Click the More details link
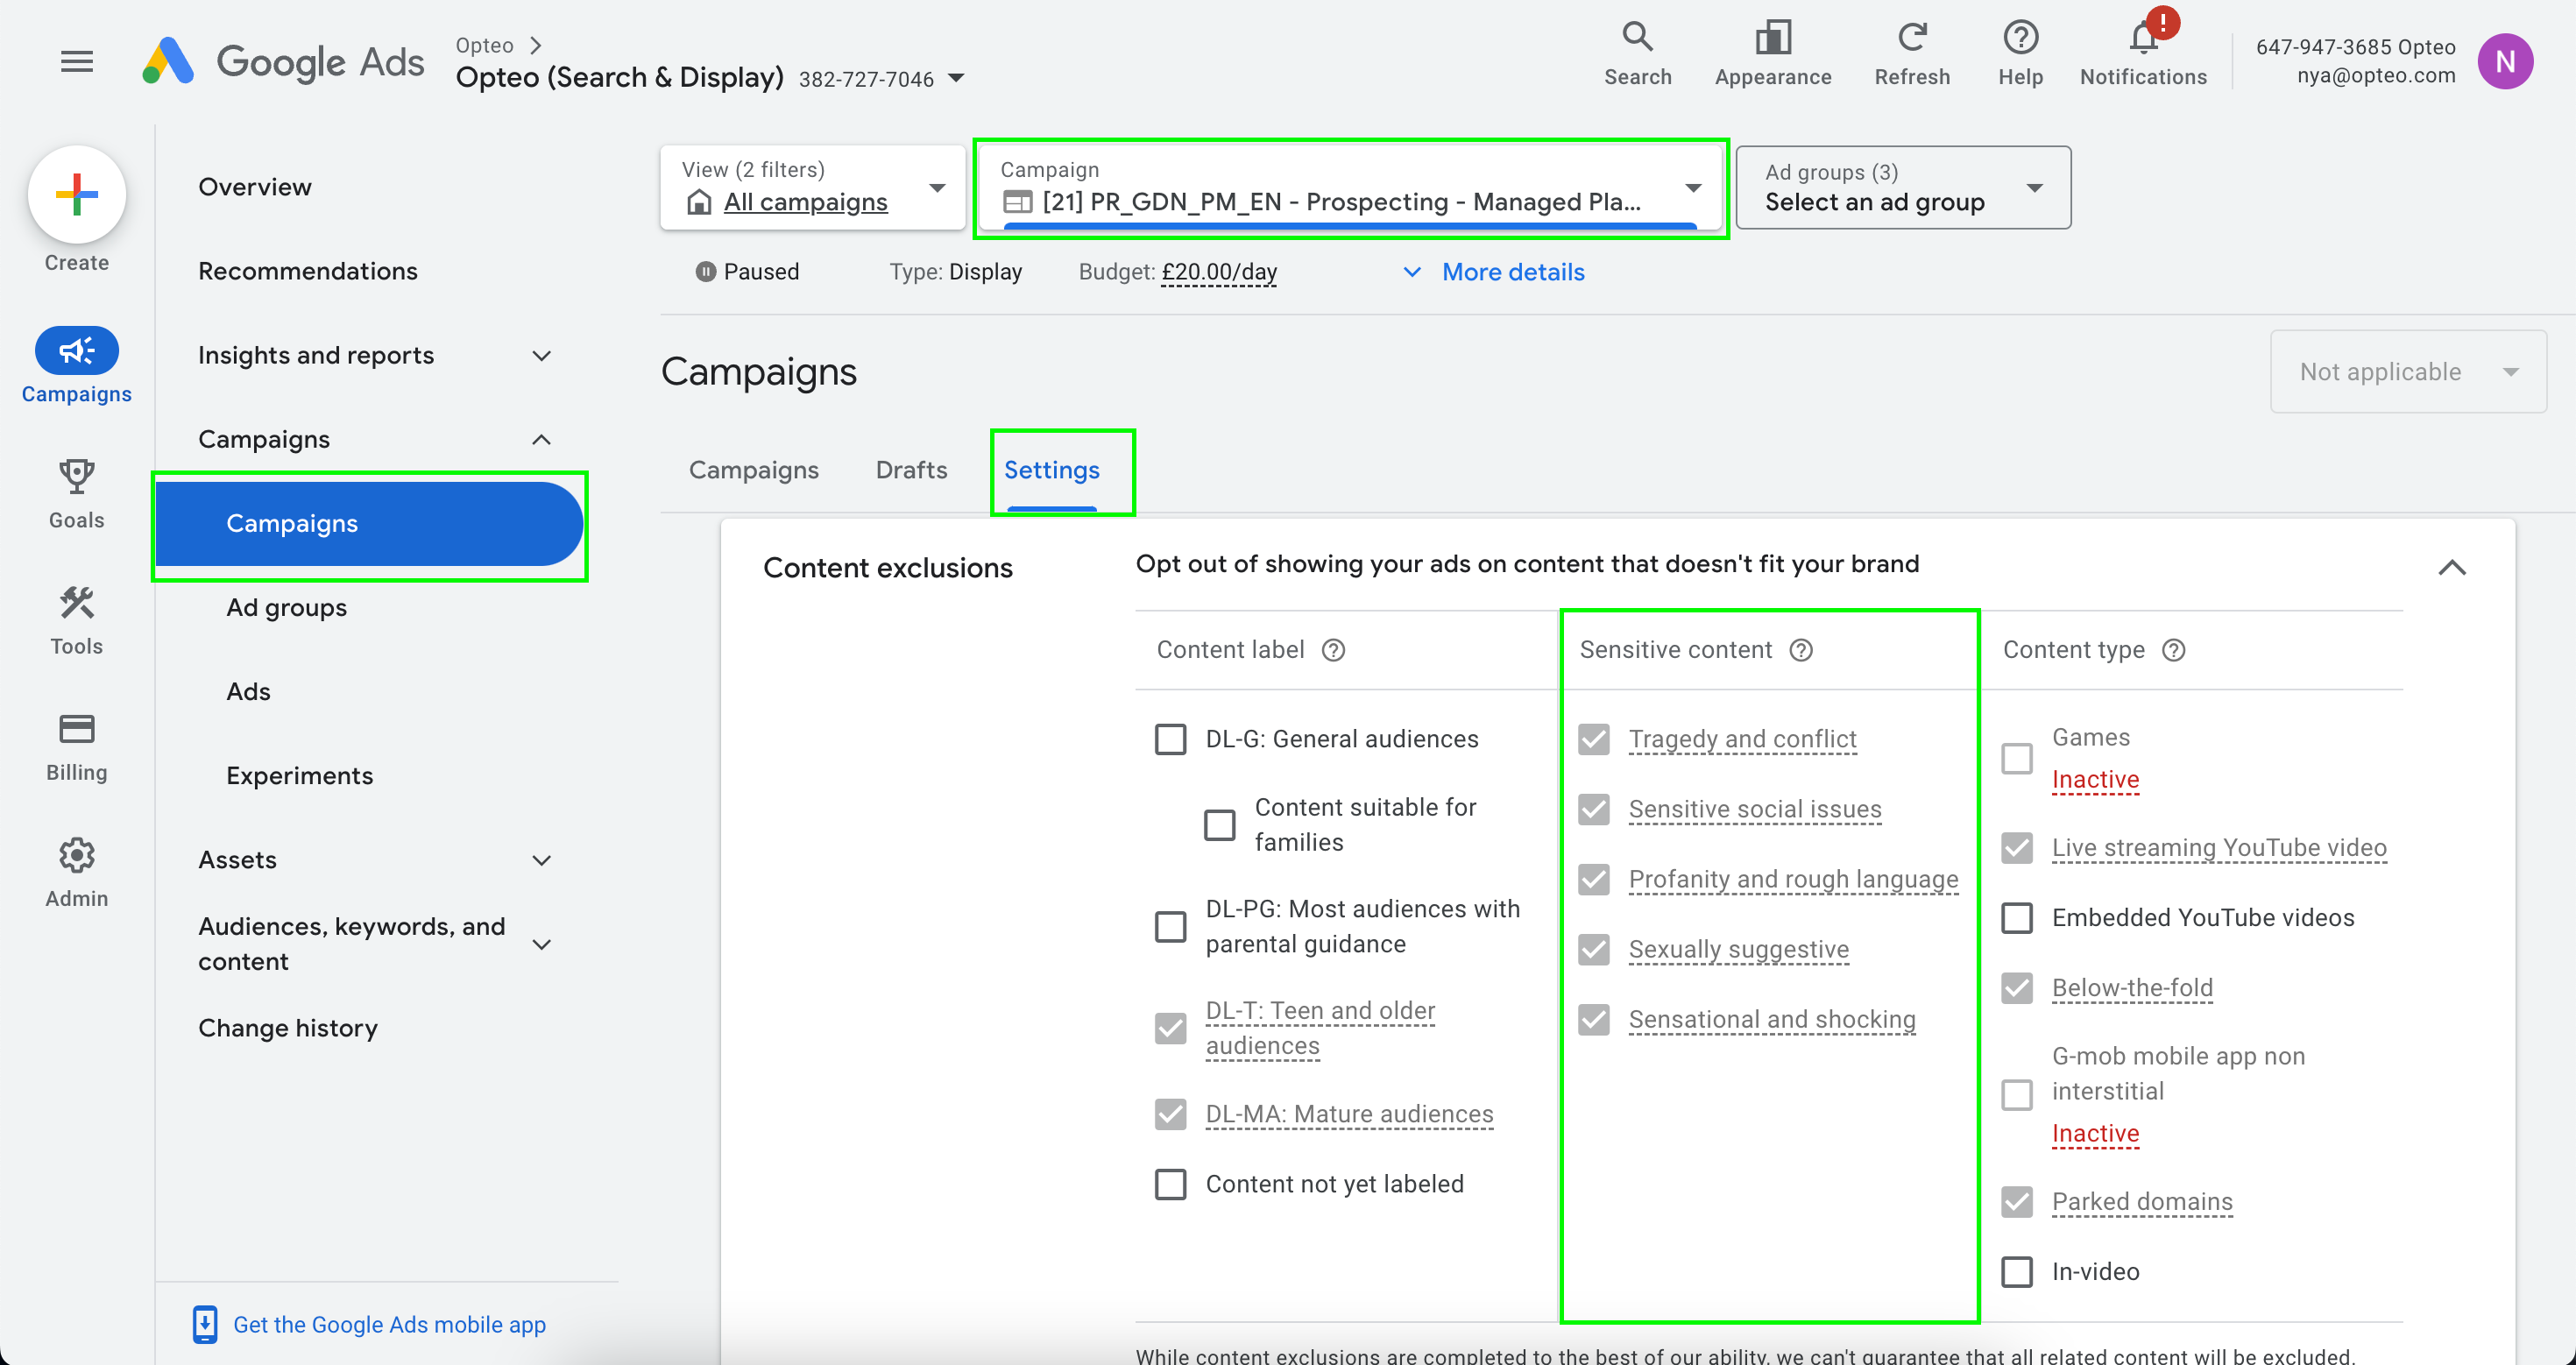The image size is (2576, 1365). [x=1512, y=272]
